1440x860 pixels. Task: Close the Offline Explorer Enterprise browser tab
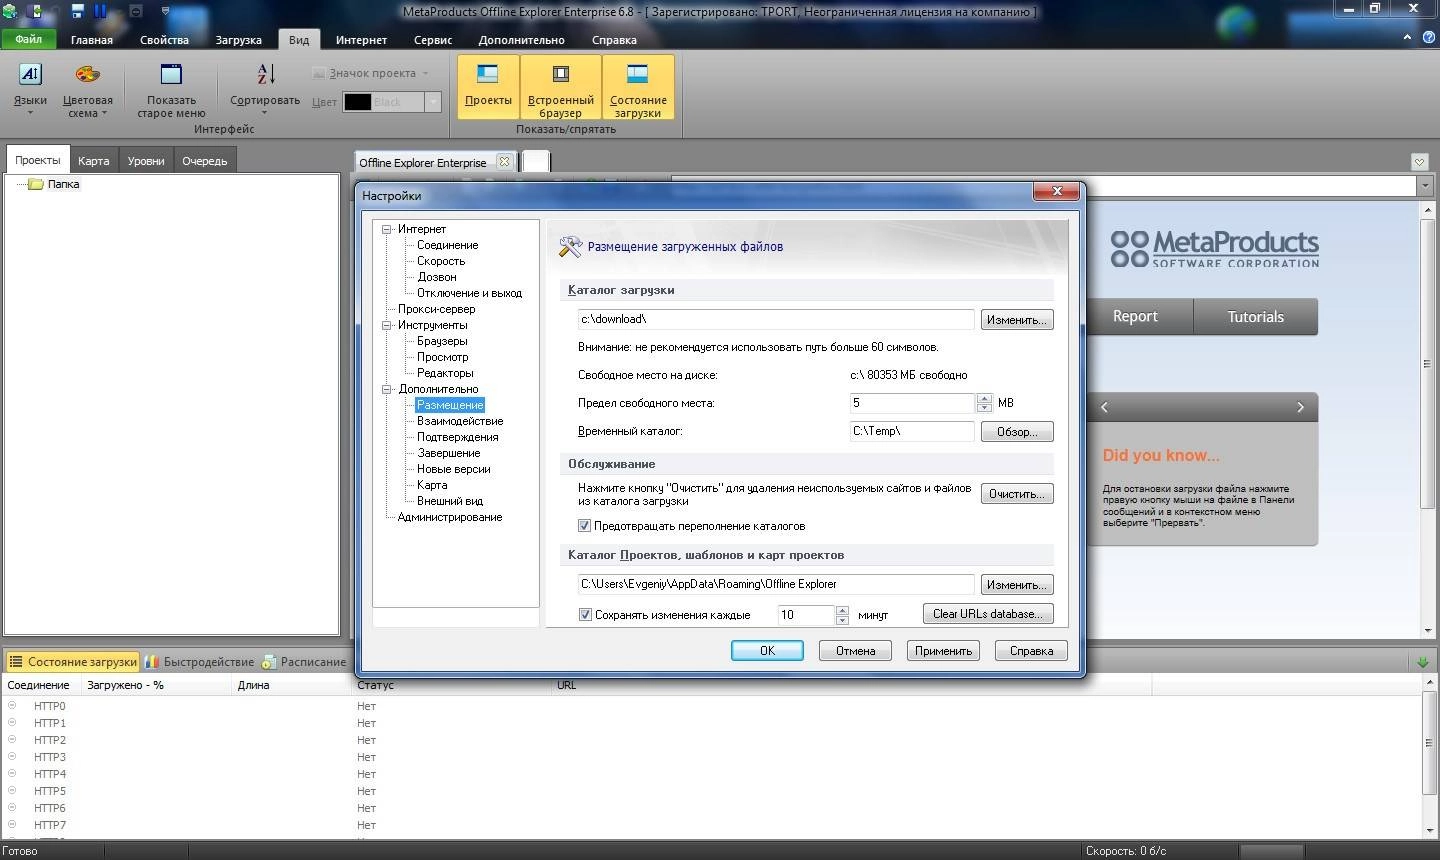pyautogui.click(x=504, y=161)
